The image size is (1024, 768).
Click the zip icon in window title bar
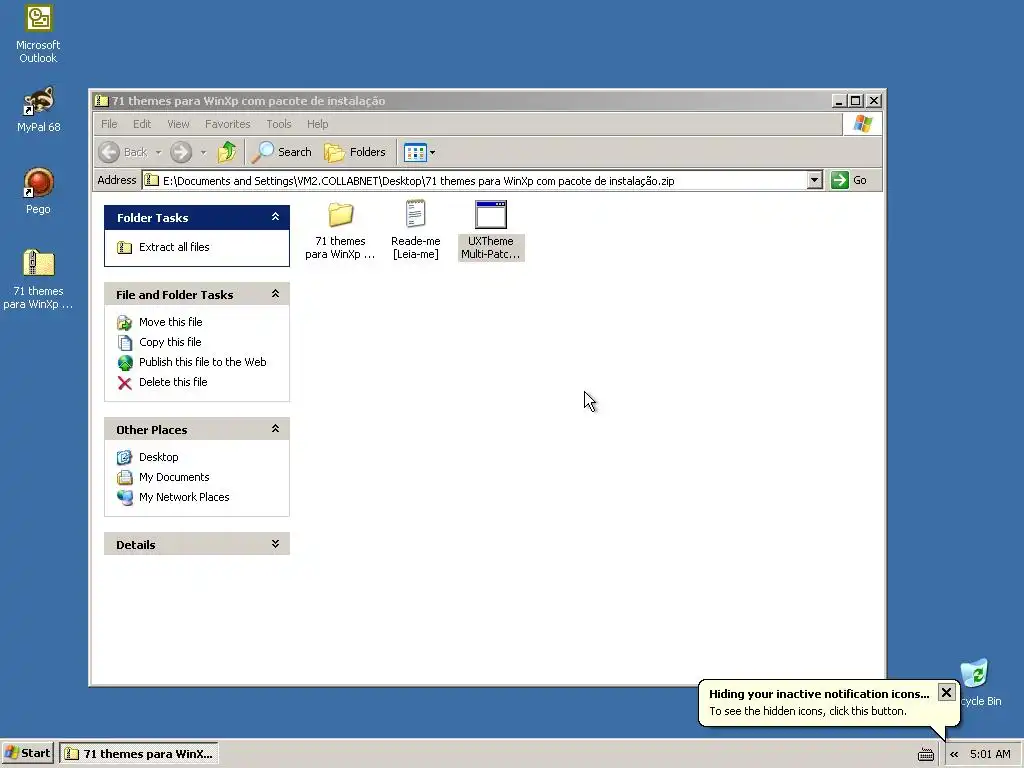pyautogui.click(x=101, y=101)
